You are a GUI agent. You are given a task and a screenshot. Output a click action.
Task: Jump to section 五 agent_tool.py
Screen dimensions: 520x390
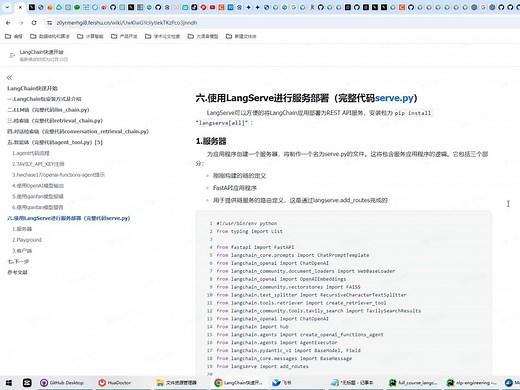point(55,142)
